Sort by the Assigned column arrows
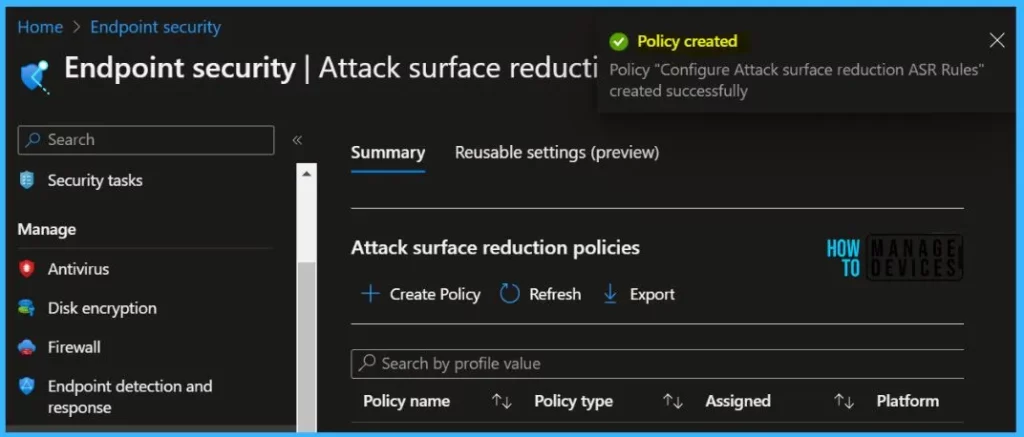Viewport: 1024px width, 437px height. click(x=844, y=401)
